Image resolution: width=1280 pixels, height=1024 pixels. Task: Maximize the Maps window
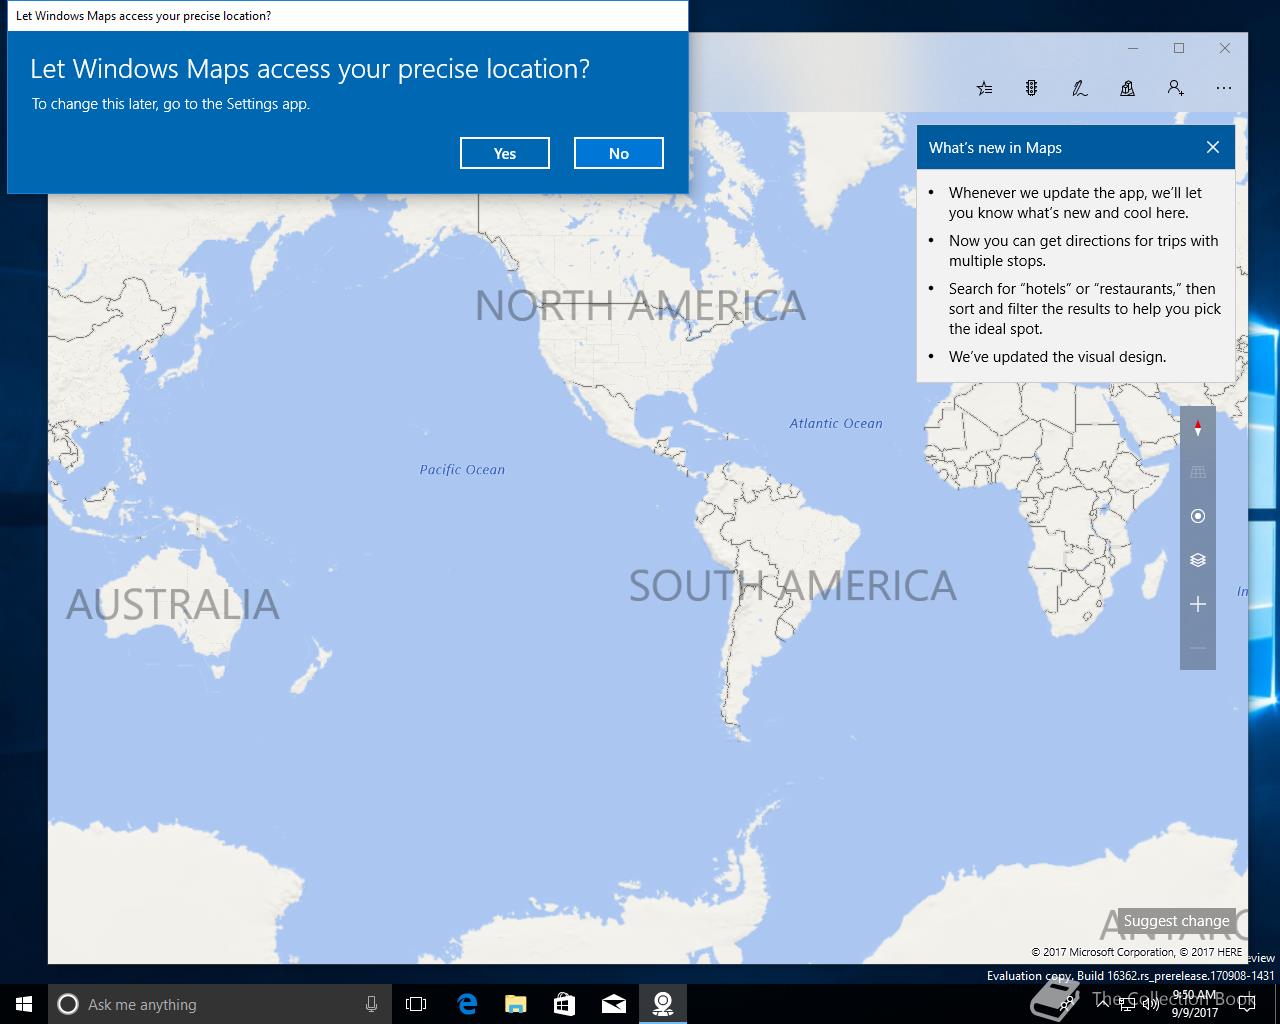tap(1179, 48)
